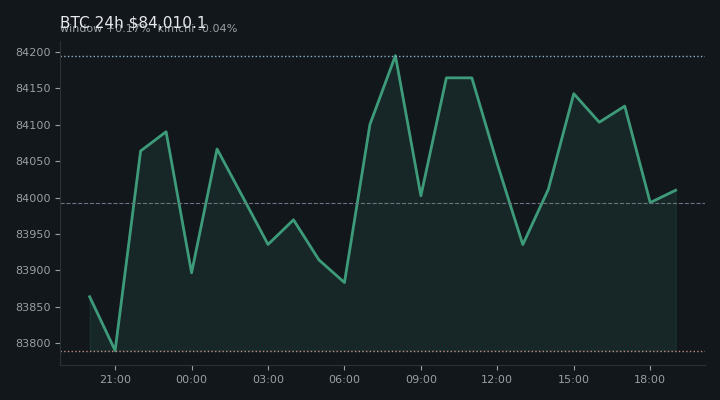
Task: Click the 83950 y-axis label
Action: point(33,234)
